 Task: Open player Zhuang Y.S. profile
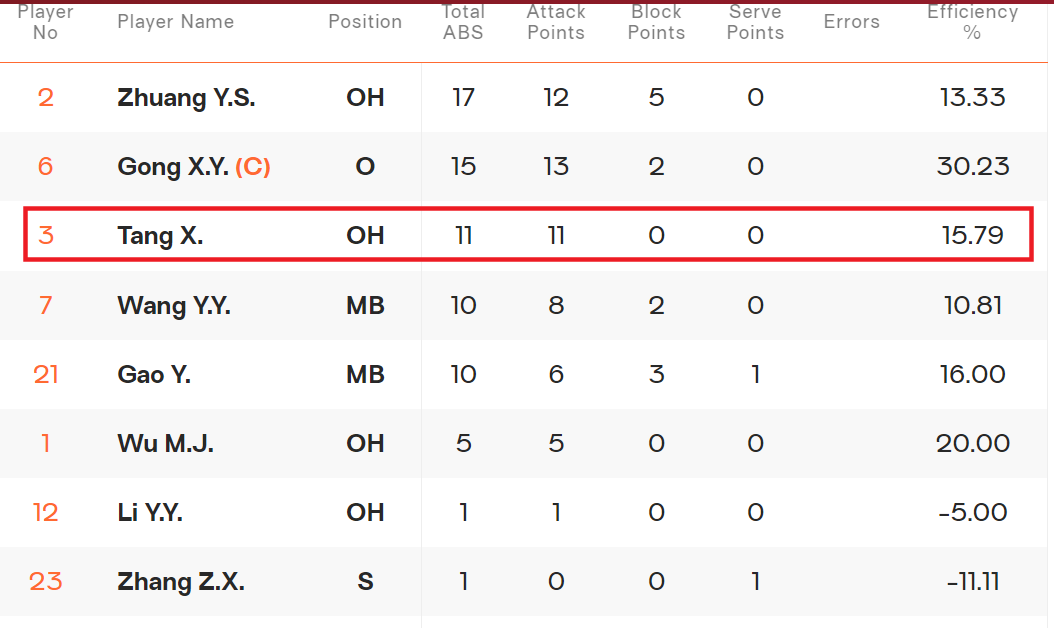[x=186, y=98]
